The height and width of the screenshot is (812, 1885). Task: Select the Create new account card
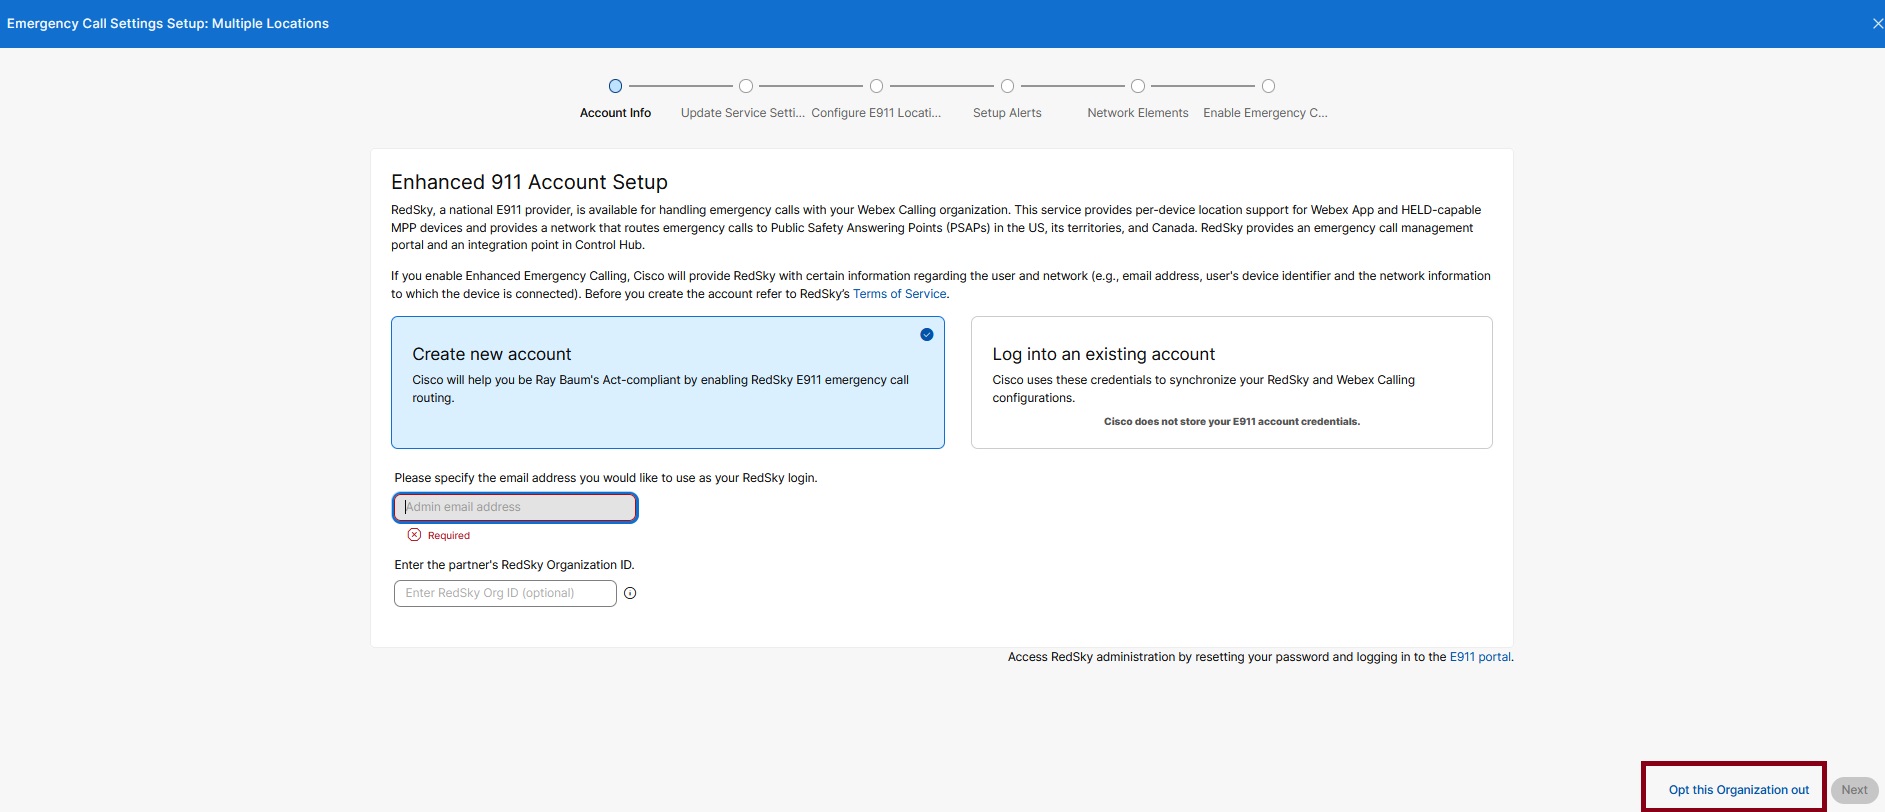coord(667,383)
